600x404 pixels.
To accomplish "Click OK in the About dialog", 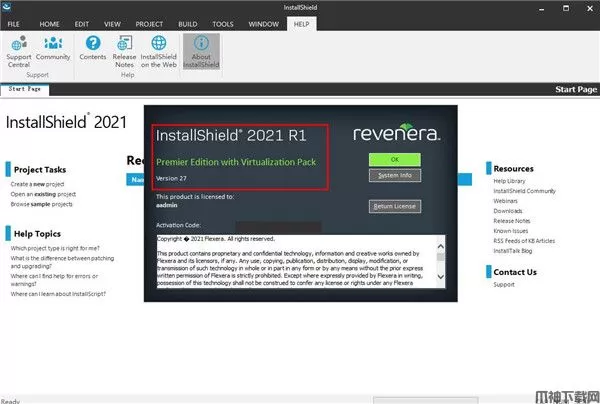I will pos(395,160).
